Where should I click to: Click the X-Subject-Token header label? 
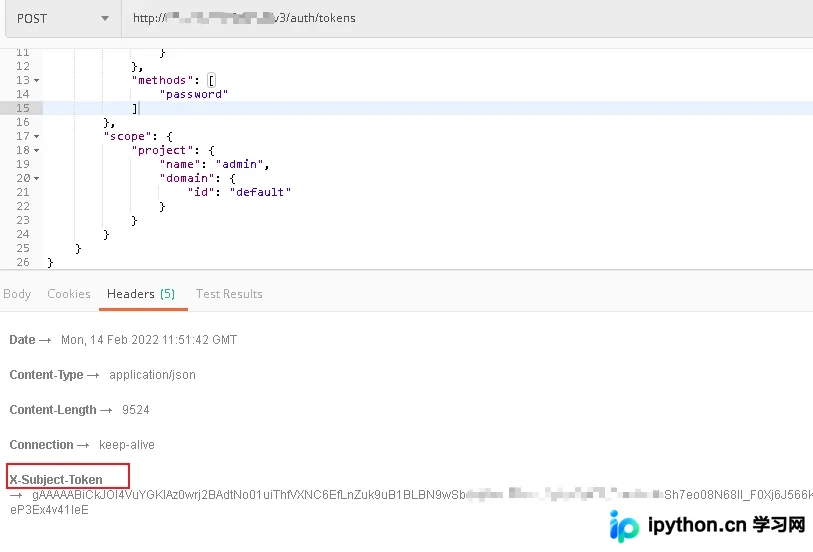(x=56, y=479)
